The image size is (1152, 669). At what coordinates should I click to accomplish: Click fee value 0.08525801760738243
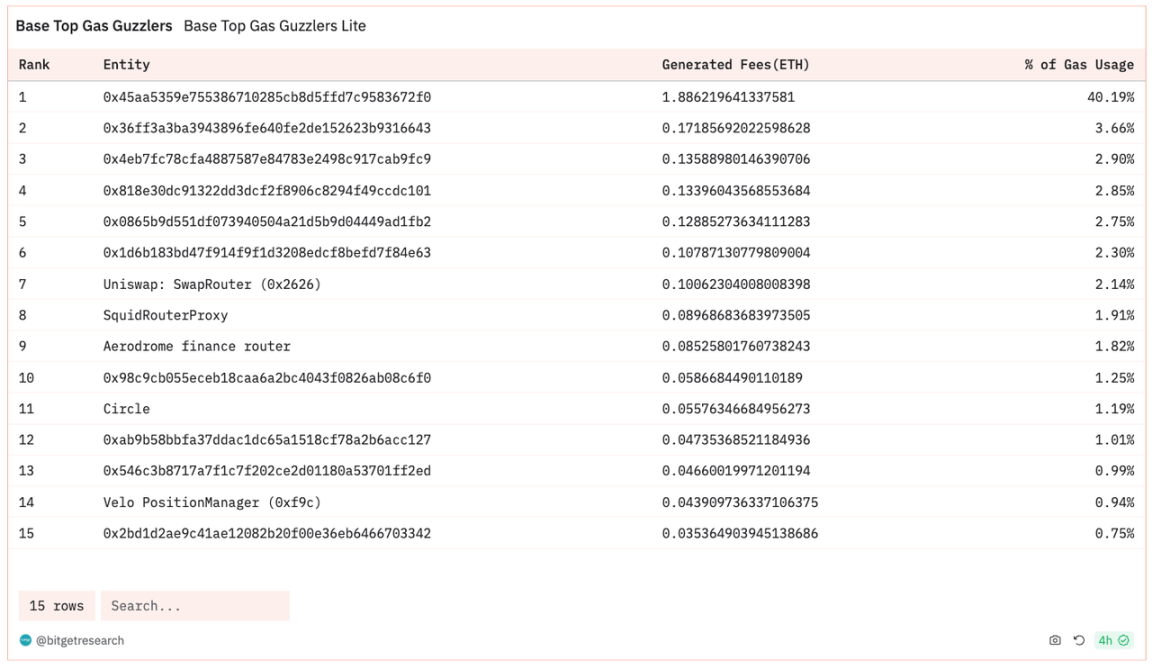click(x=736, y=346)
